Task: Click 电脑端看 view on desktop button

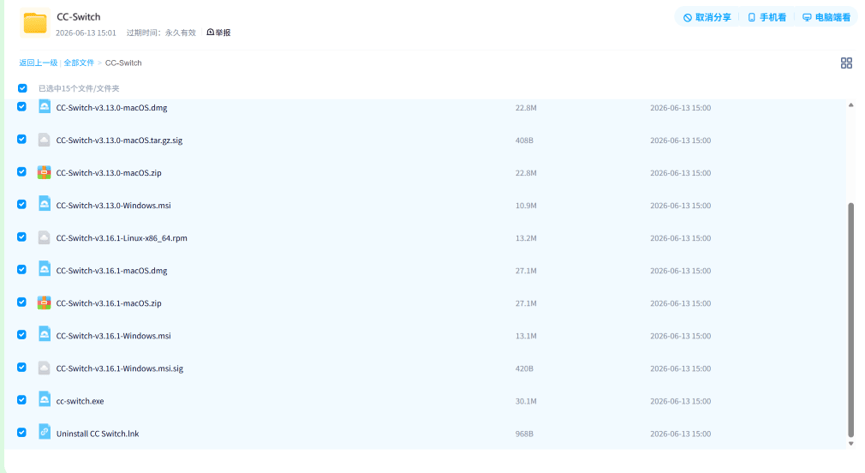Action: (826, 18)
